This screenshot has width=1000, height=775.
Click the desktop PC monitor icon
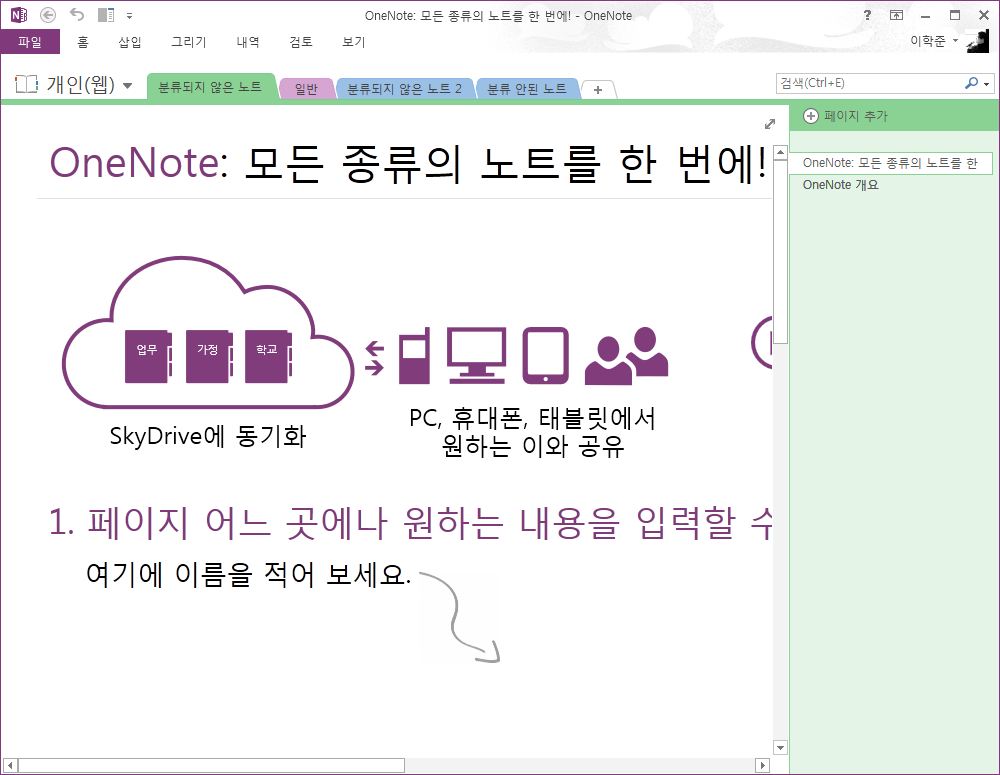(x=476, y=355)
